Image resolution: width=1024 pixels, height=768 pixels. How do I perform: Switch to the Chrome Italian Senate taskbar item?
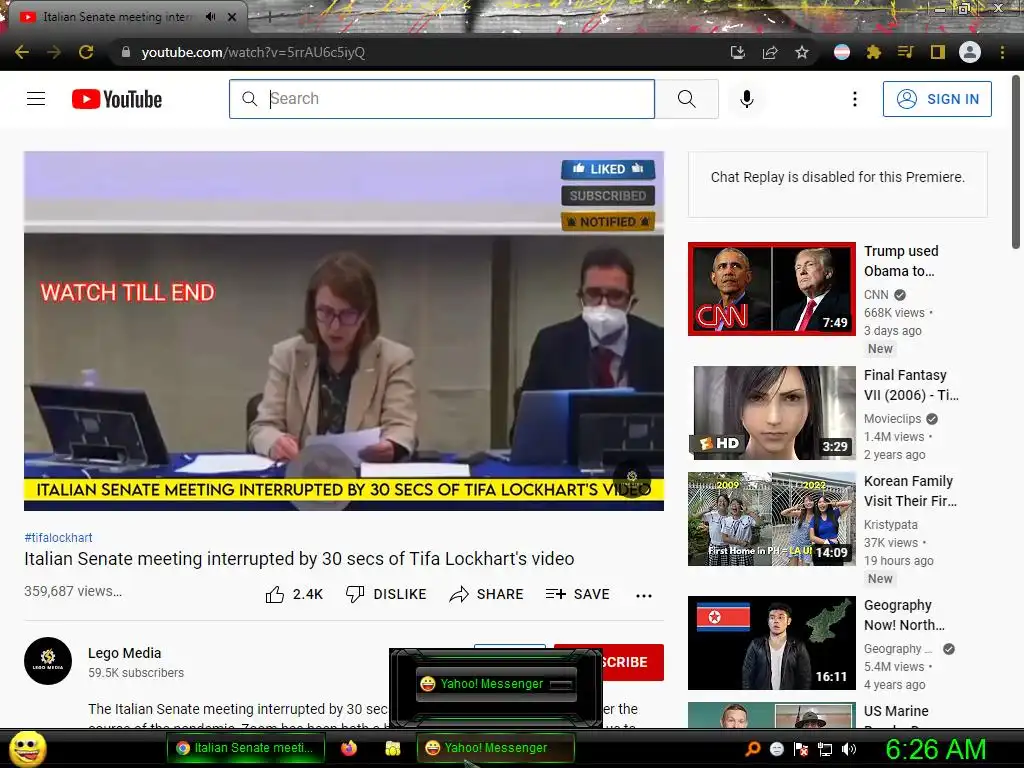(246, 748)
